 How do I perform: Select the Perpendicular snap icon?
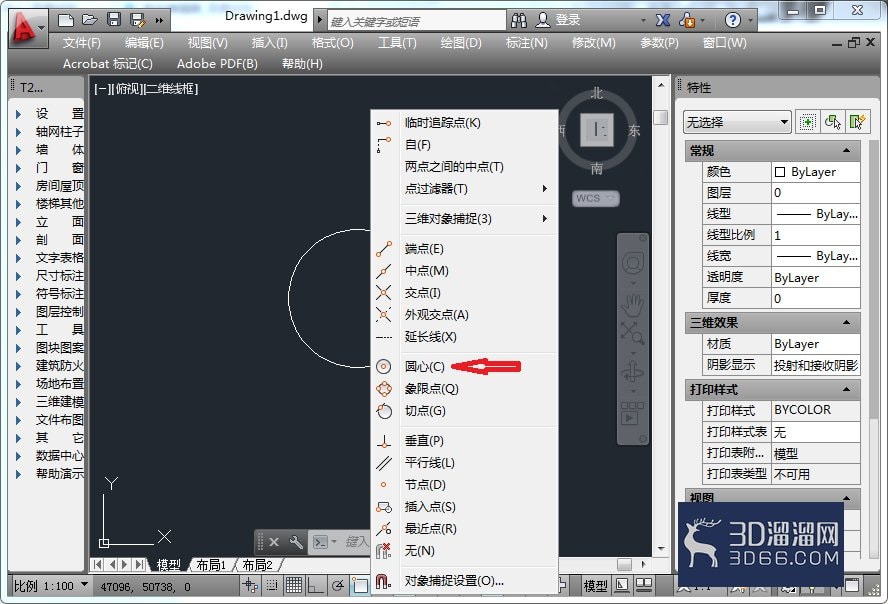pyautogui.click(x=384, y=441)
